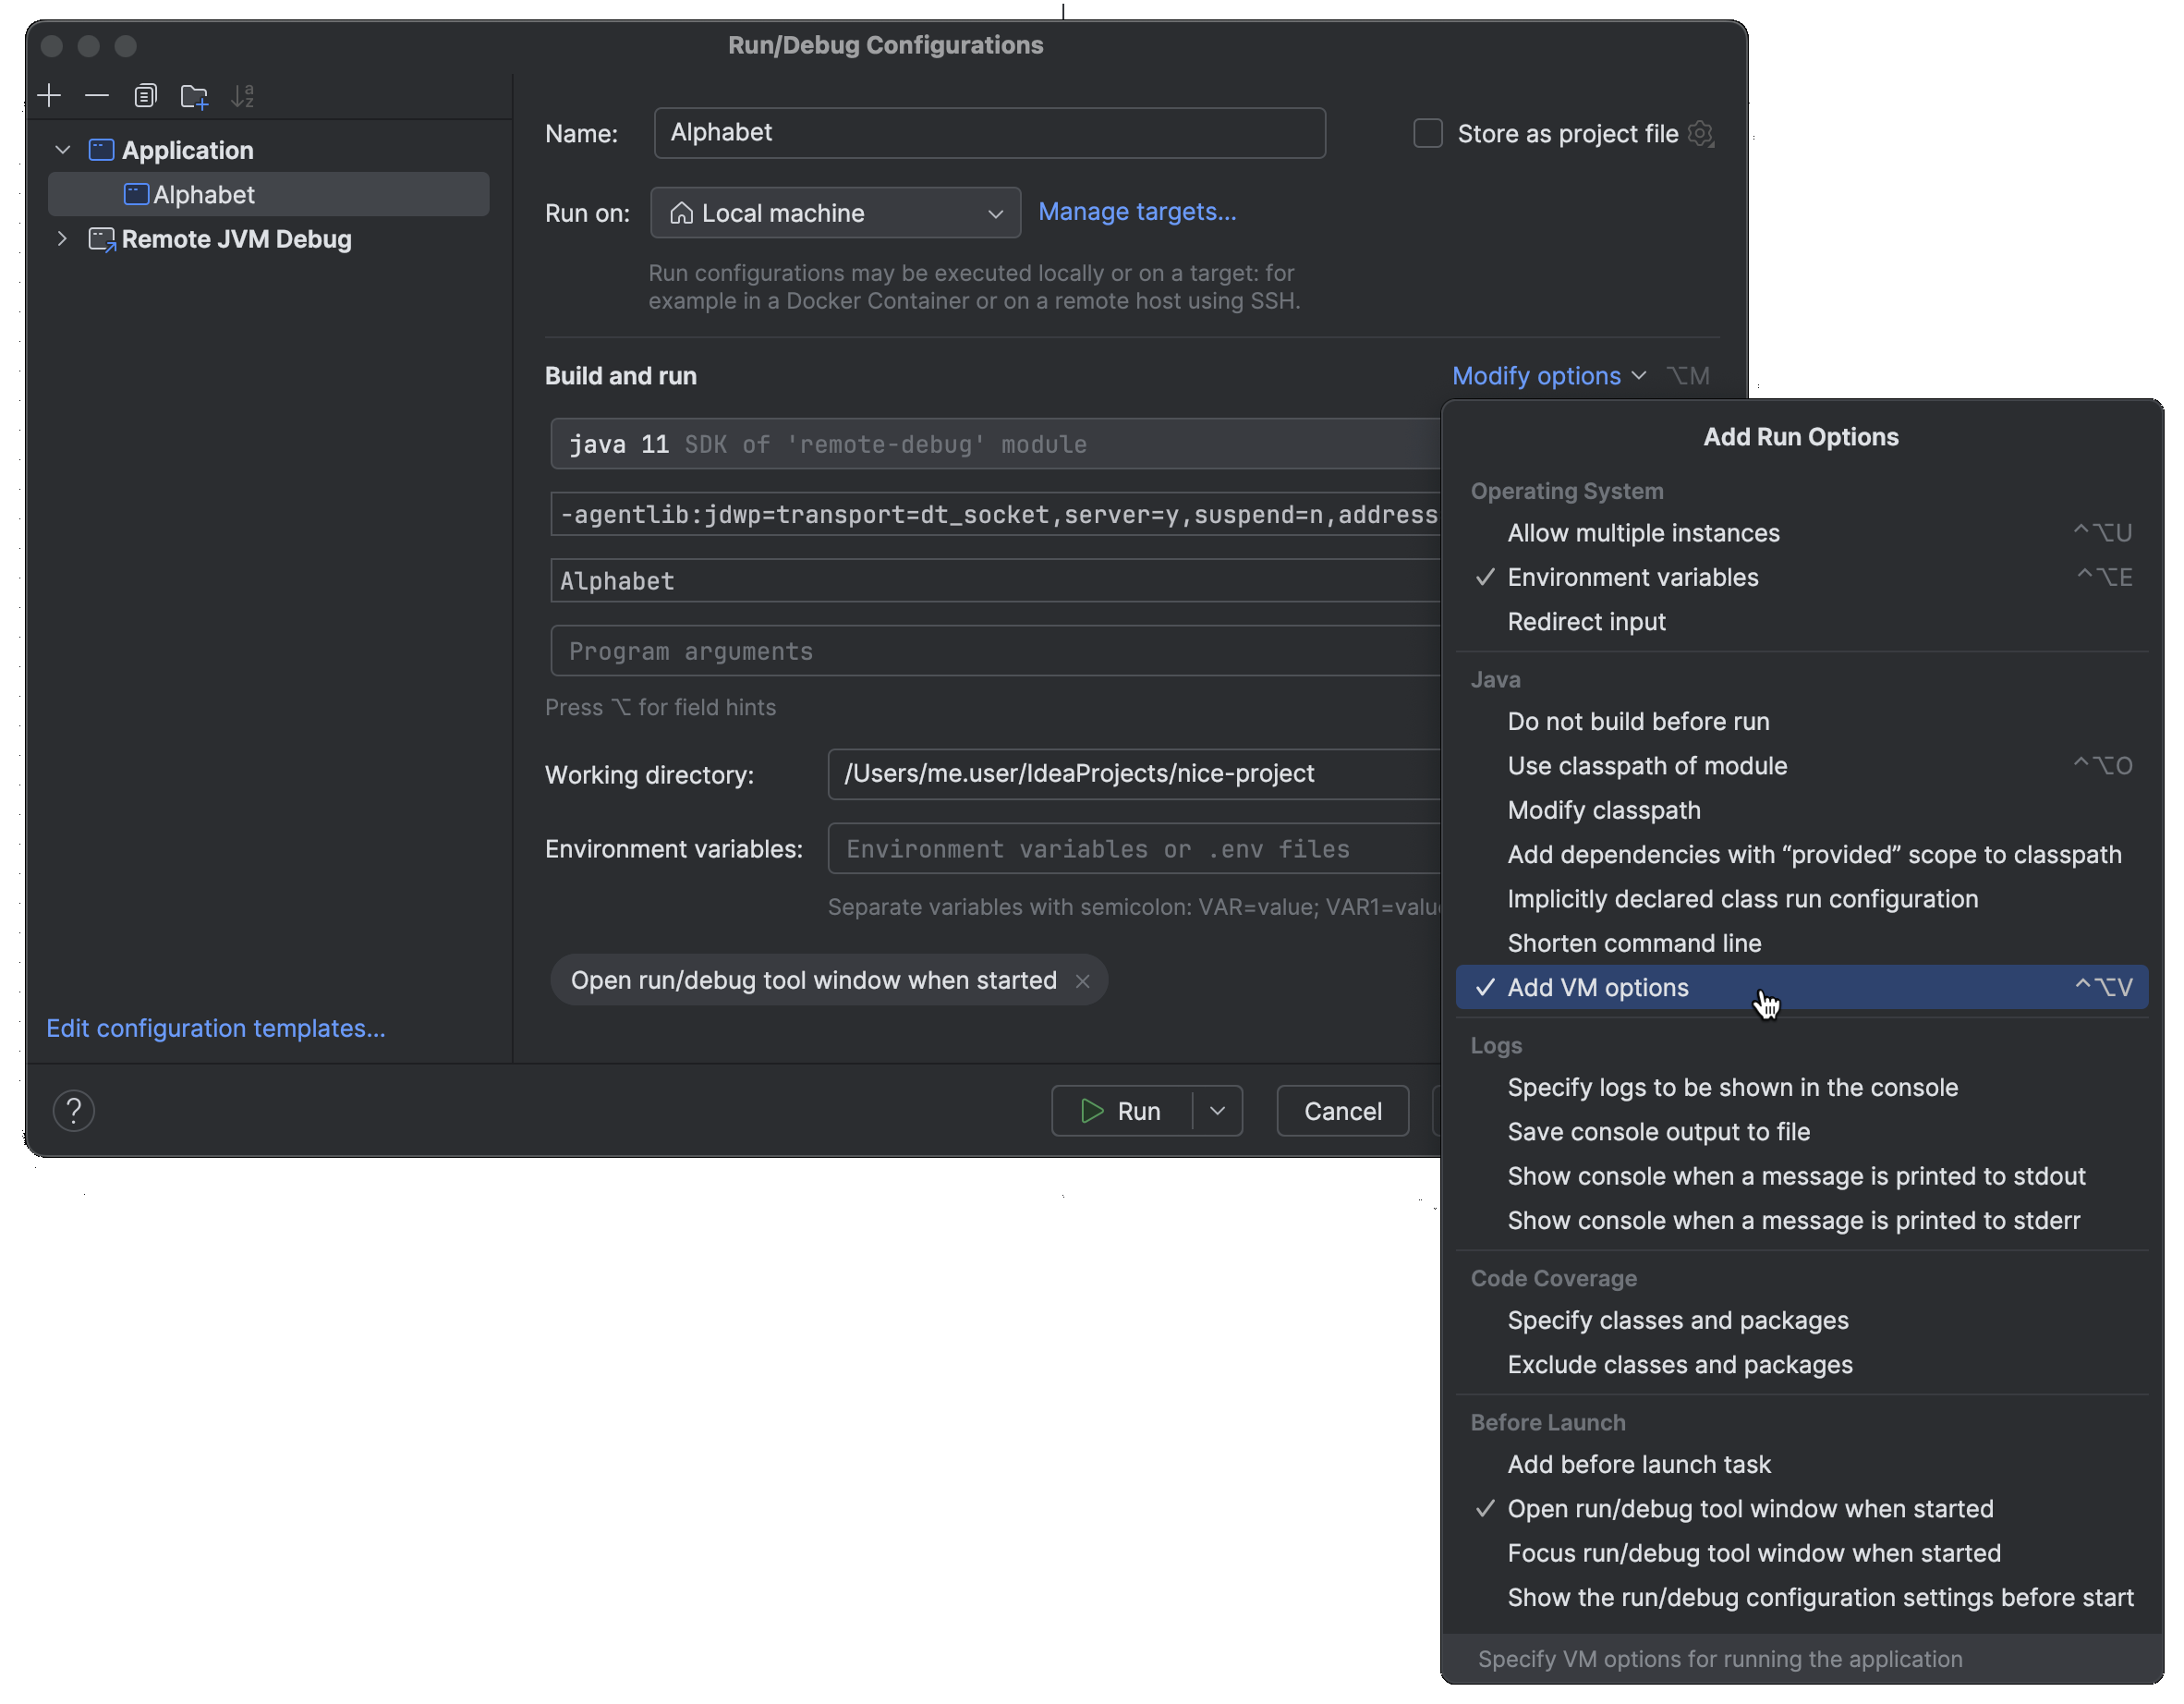Expand the Remote JVM Debug group
This screenshot has height=1704, width=2184.
click(62, 239)
